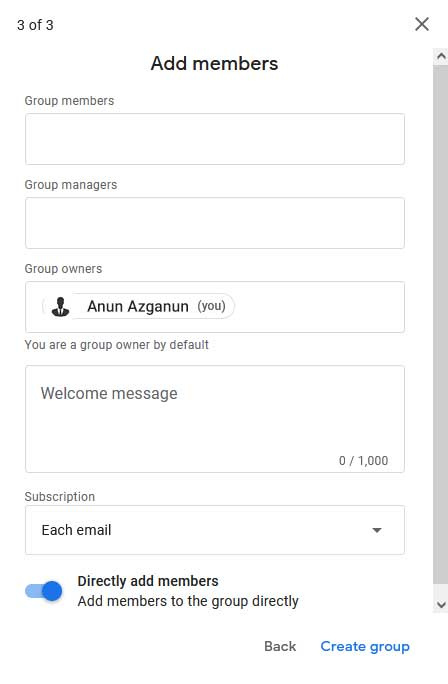Click the Anun Azganun avatar icon

(61, 306)
